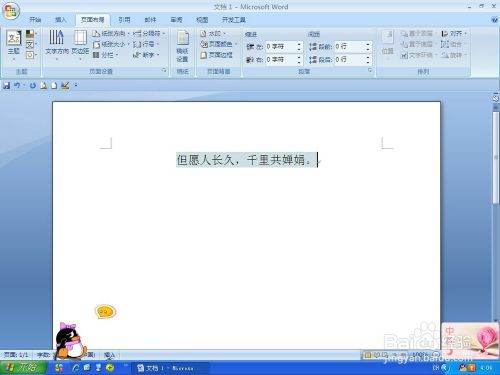This screenshot has height=375, width=500.
Task: Open the 水印 watermark dropdown
Action: point(213,34)
